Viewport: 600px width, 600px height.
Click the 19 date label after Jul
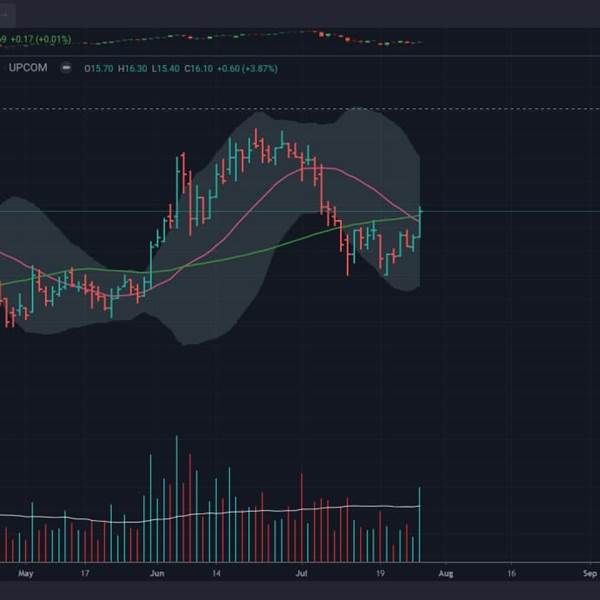tap(380, 573)
